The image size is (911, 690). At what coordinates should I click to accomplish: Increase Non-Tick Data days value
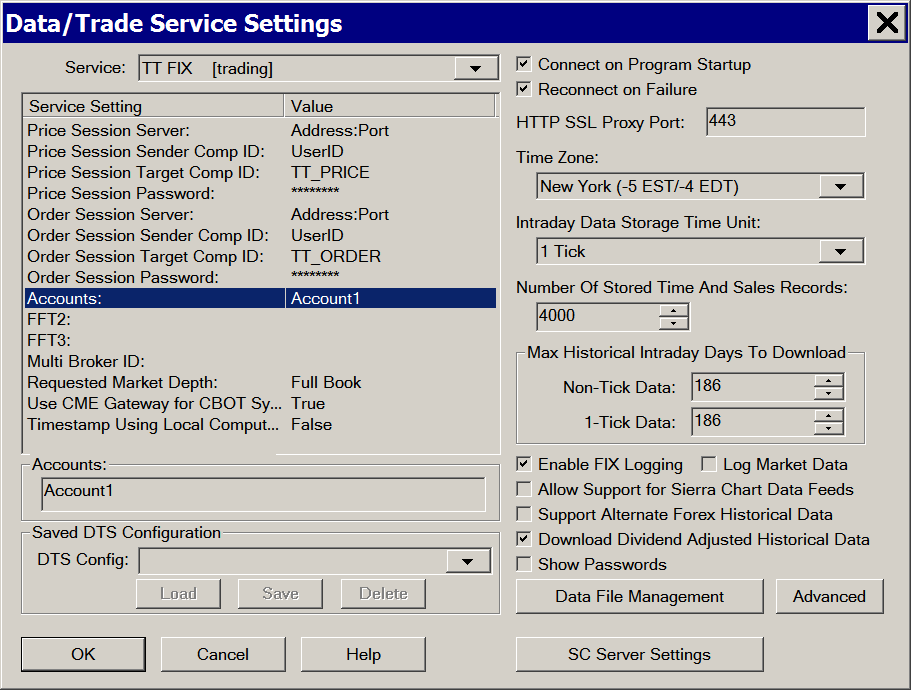tap(828, 381)
